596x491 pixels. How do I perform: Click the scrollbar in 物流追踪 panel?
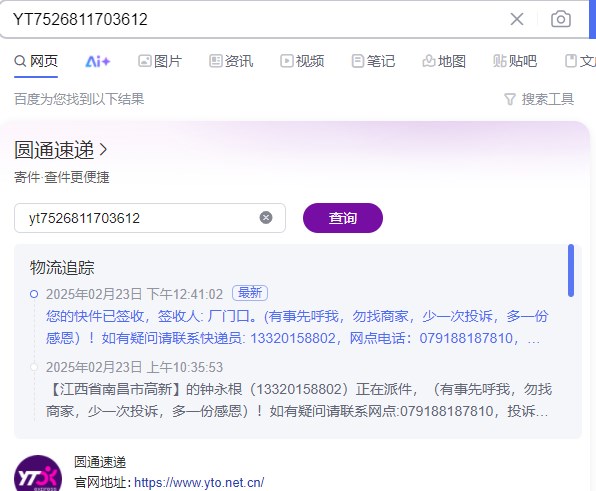point(571,270)
